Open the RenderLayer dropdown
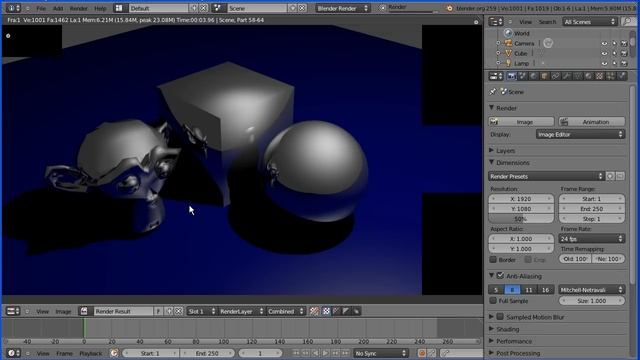This screenshot has width=640, height=360. 241,311
